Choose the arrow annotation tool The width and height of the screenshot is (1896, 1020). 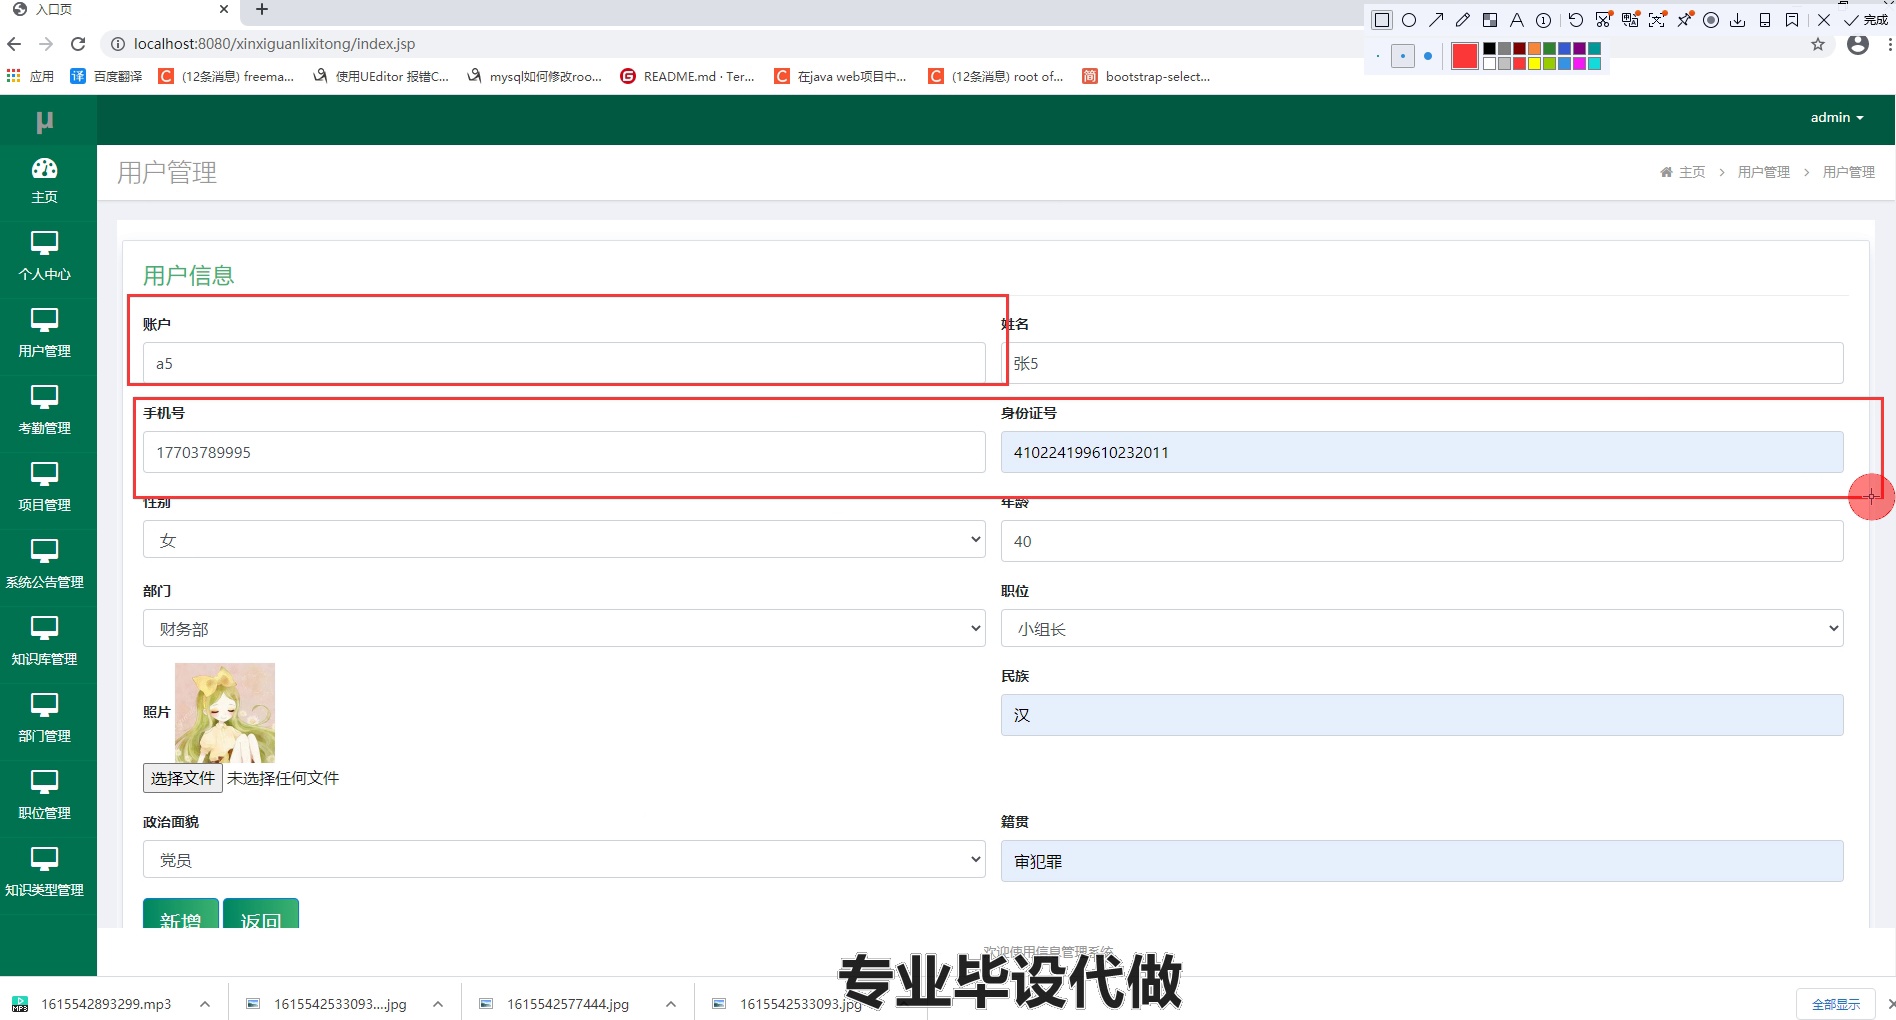[x=1437, y=20]
